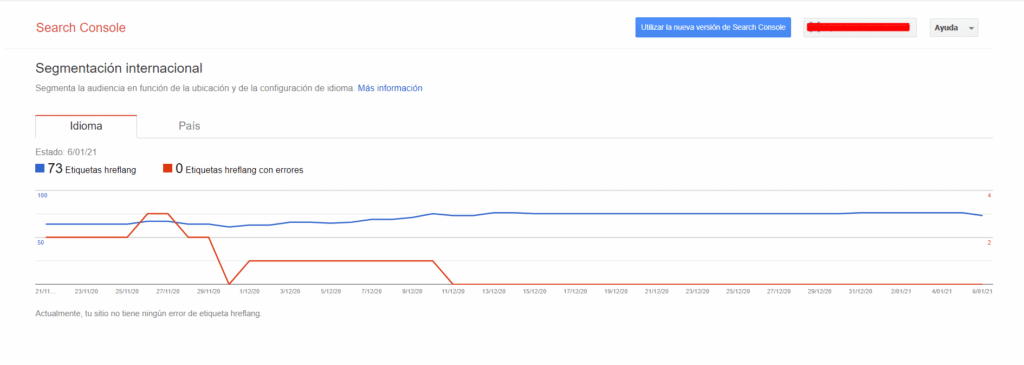The image size is (1024, 365).
Task: Click the blue Etiquetas hreflang legend swatch
Action: point(40,168)
